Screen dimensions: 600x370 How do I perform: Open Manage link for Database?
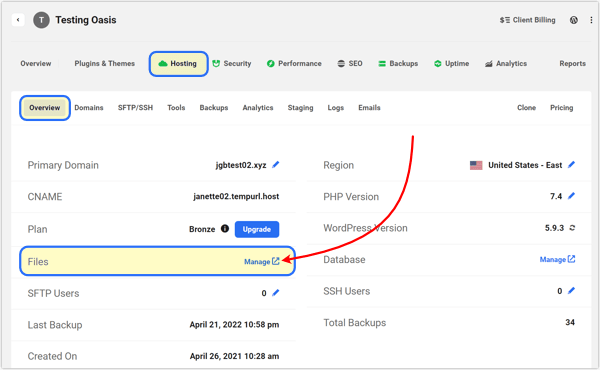coord(558,259)
